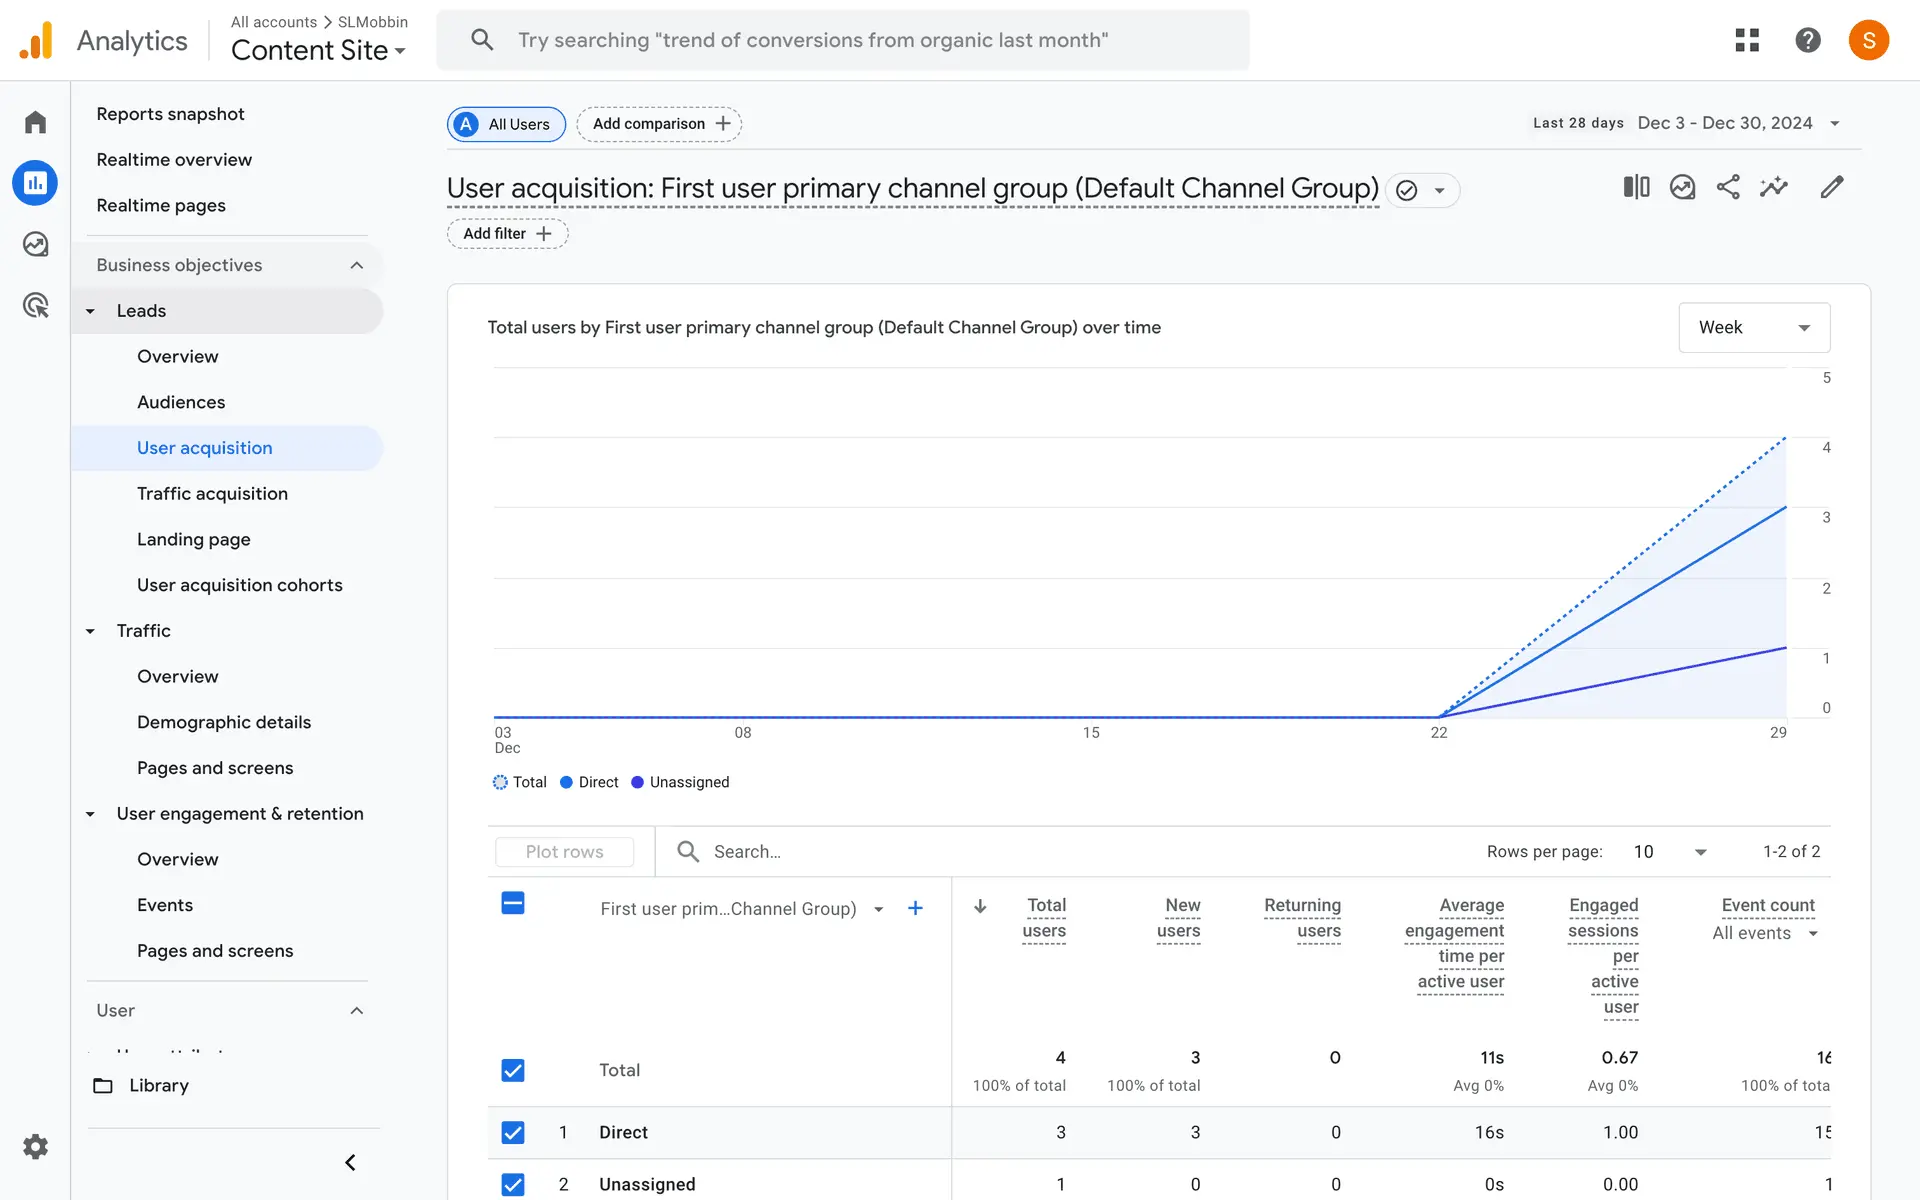The height and width of the screenshot is (1200, 1920).
Task: Click the Edit comparisons icon
Action: point(1636,187)
